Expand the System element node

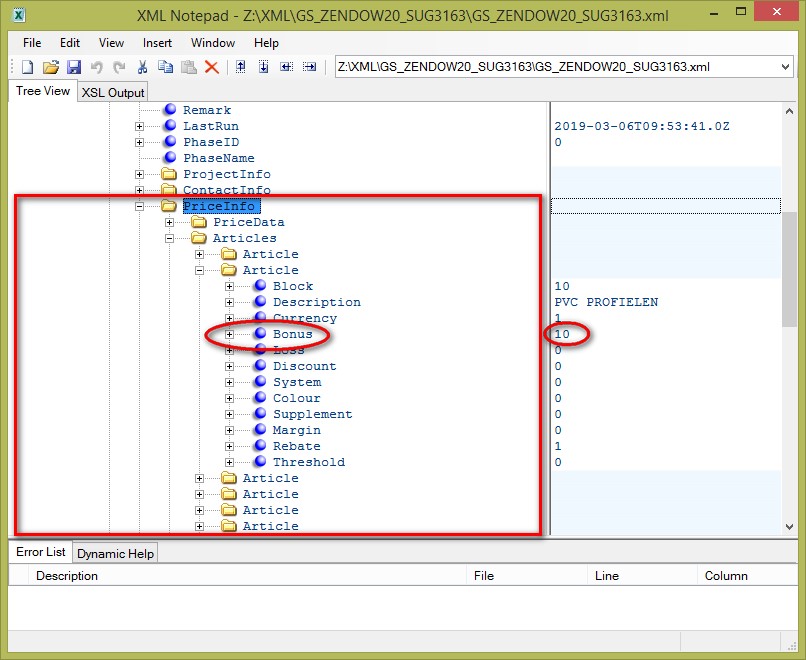click(229, 382)
